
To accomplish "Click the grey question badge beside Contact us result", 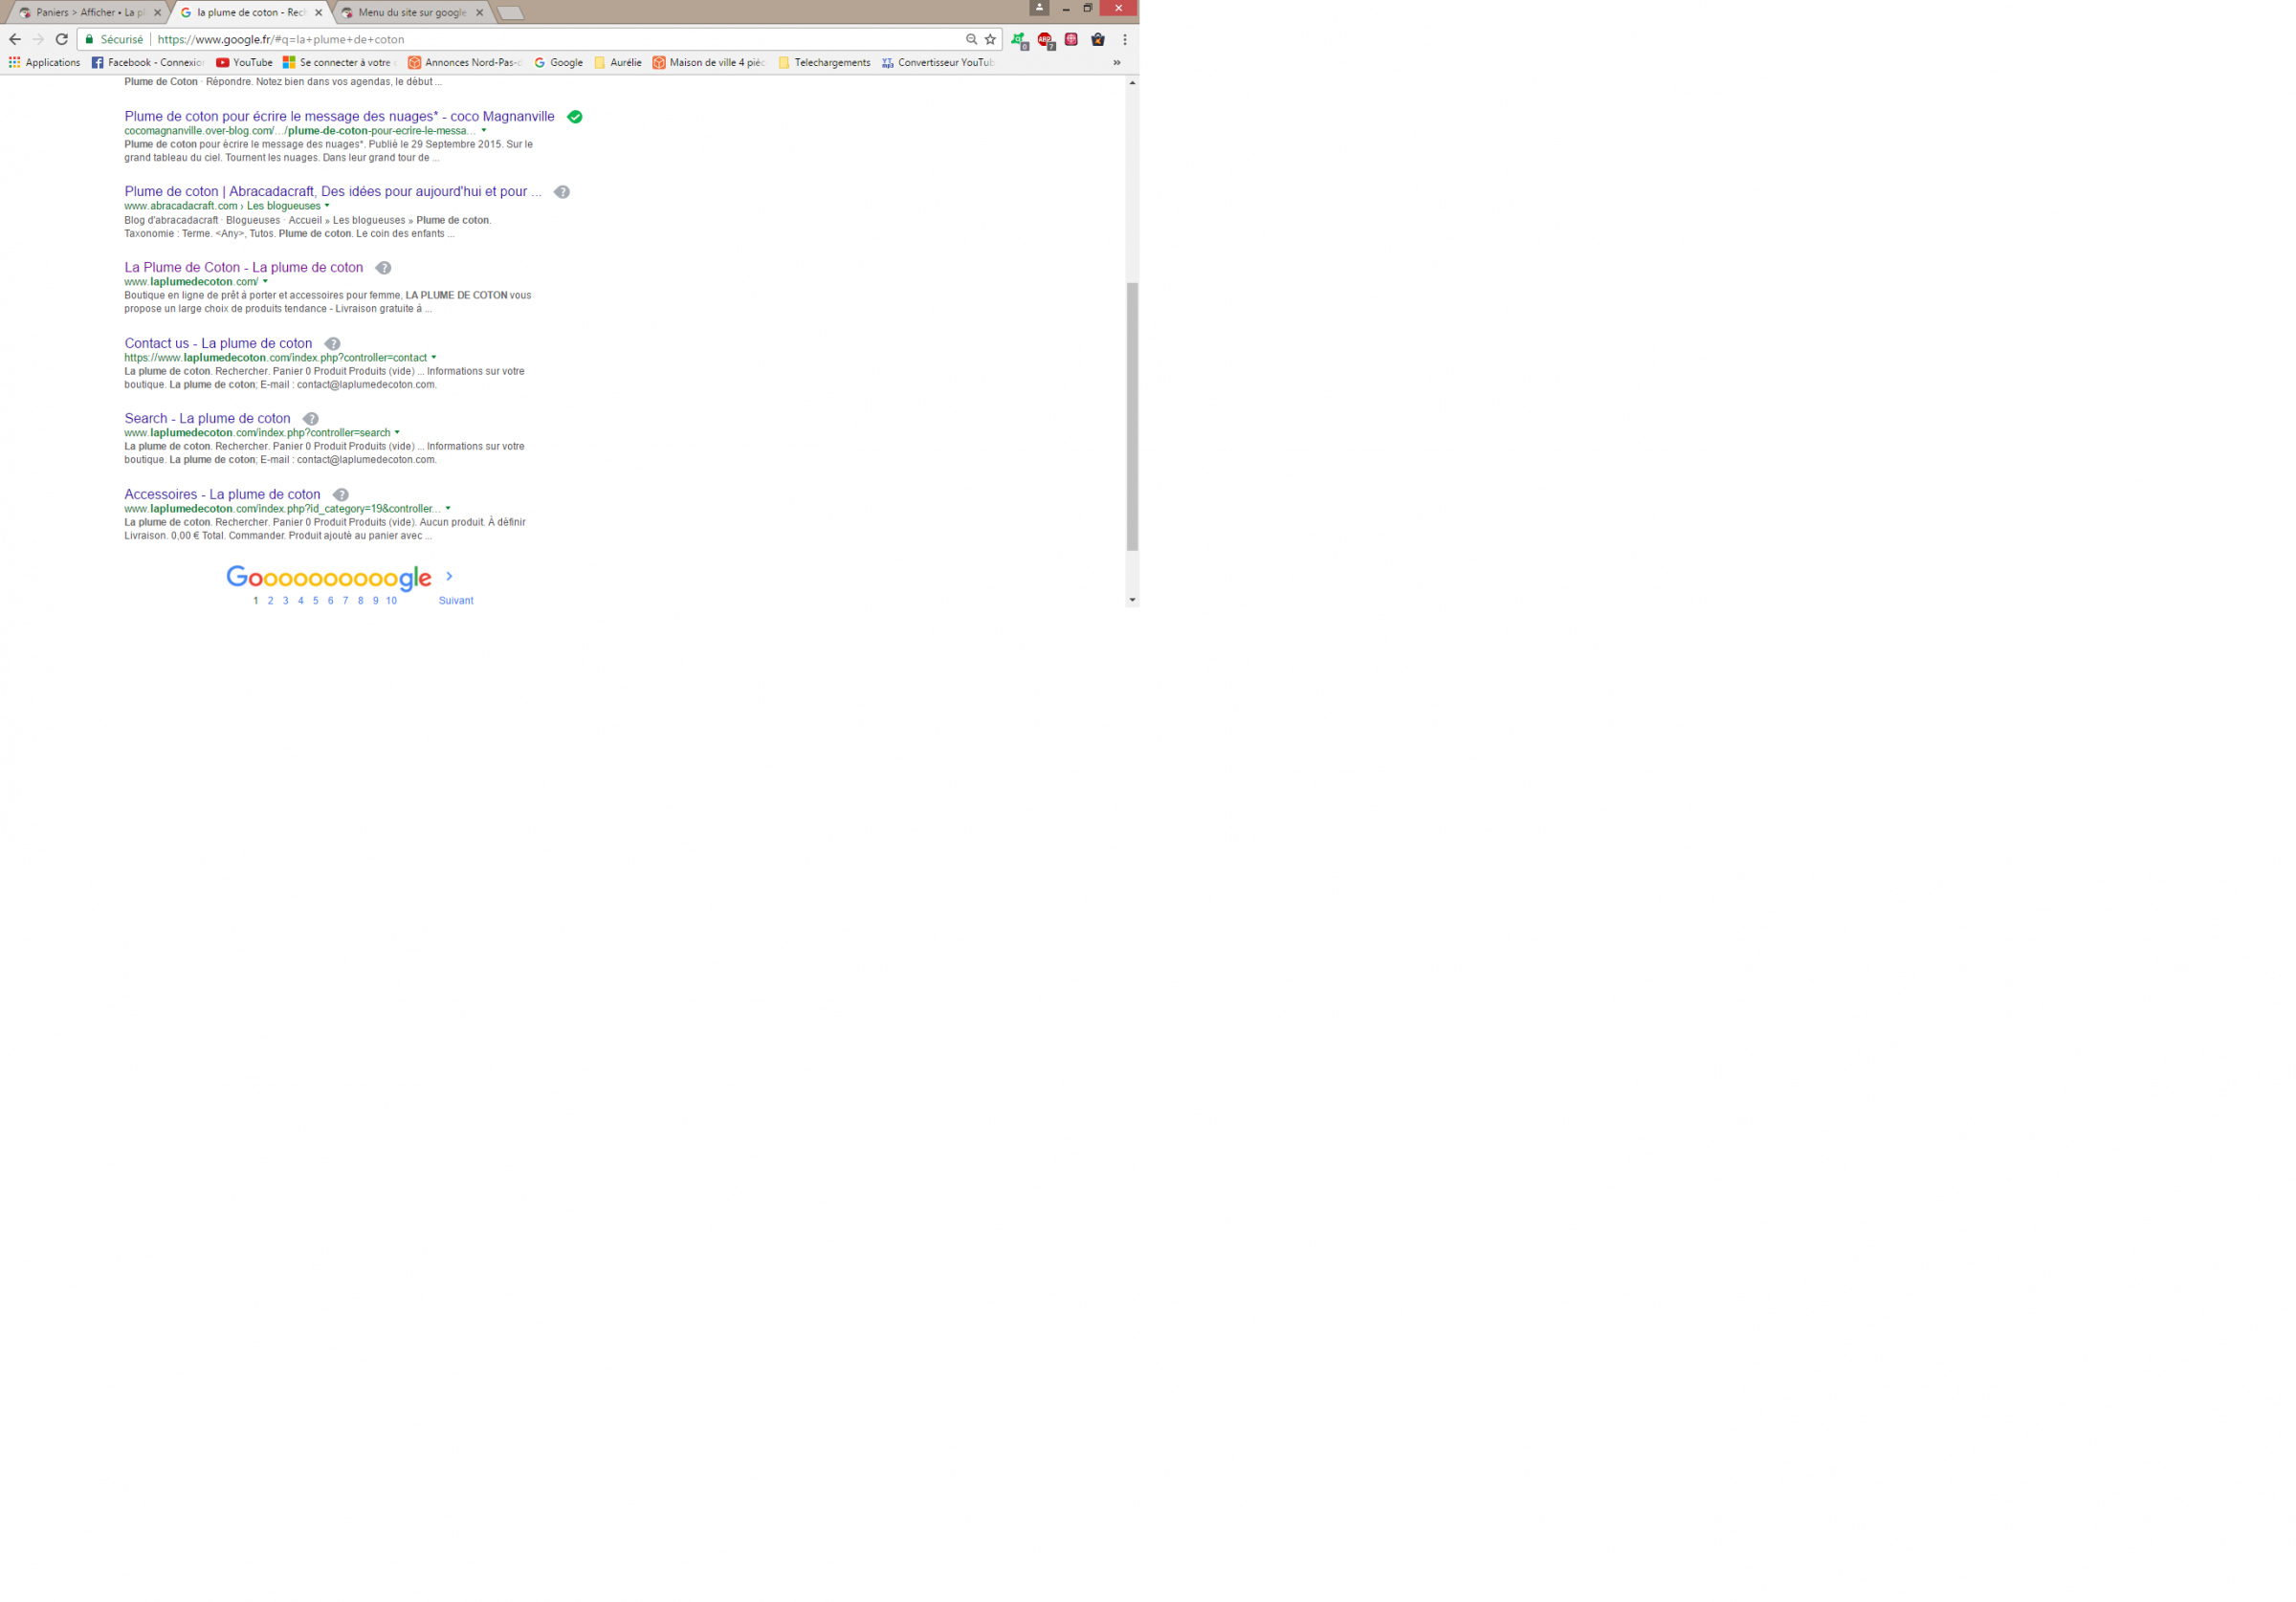I will pyautogui.click(x=332, y=345).
